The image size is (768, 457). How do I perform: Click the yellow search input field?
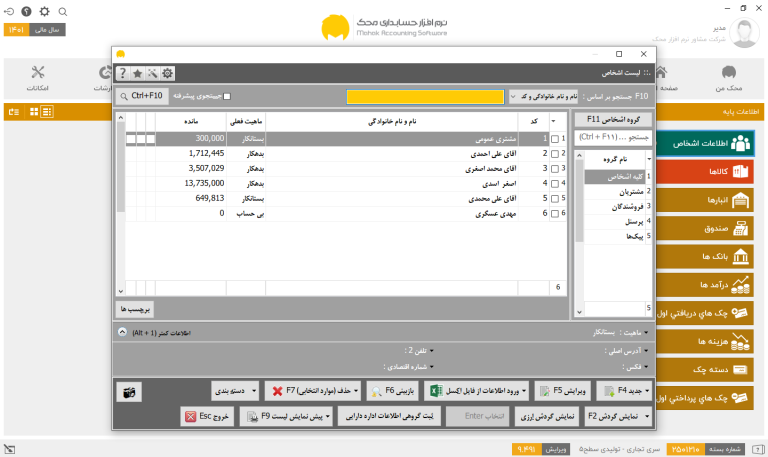point(425,96)
